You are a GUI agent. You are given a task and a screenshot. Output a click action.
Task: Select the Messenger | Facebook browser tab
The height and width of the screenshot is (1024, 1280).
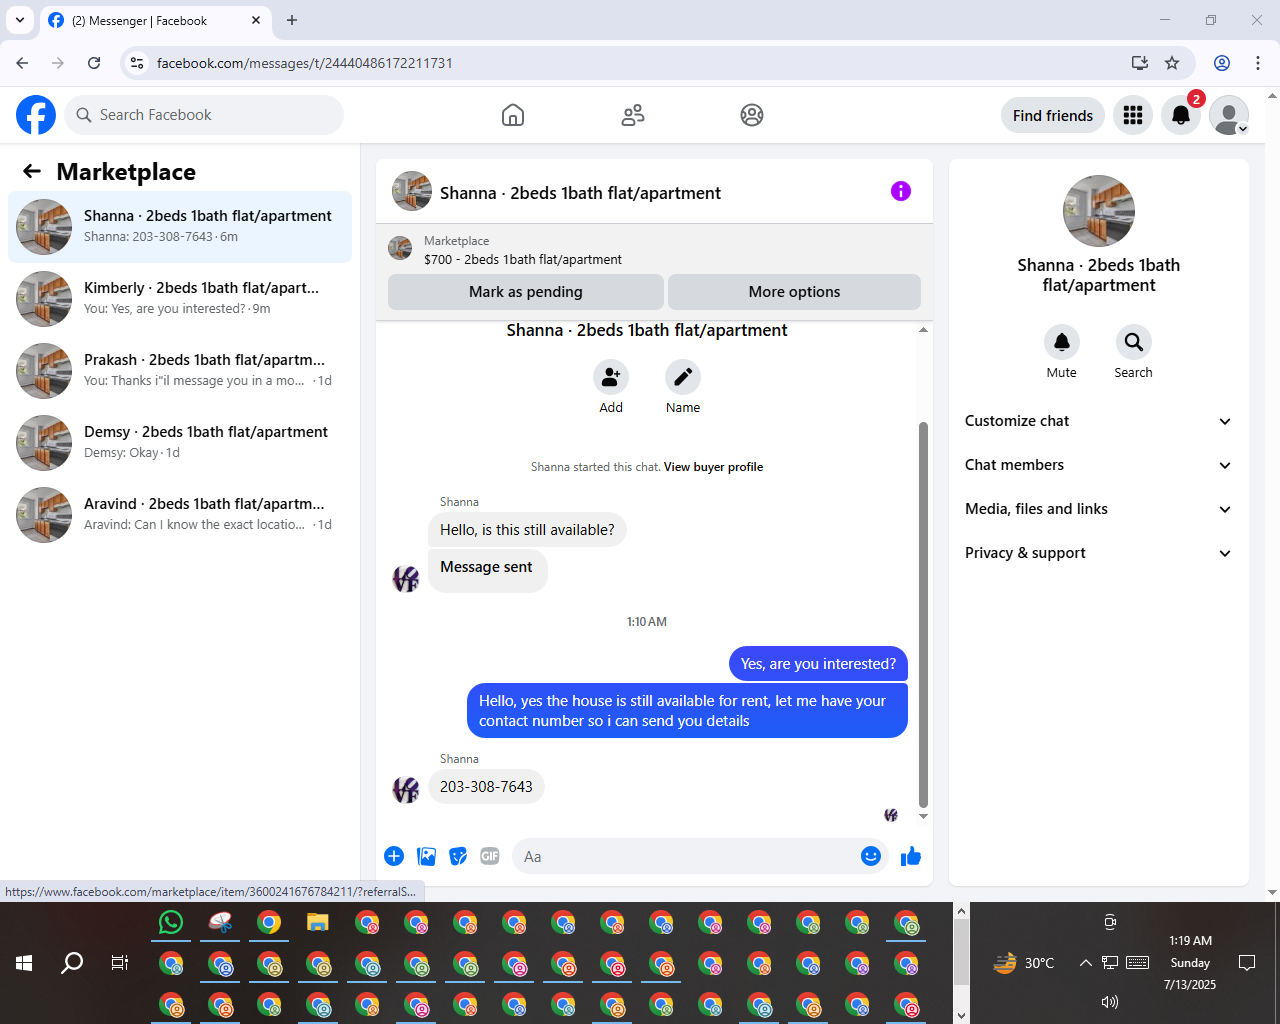(155, 20)
